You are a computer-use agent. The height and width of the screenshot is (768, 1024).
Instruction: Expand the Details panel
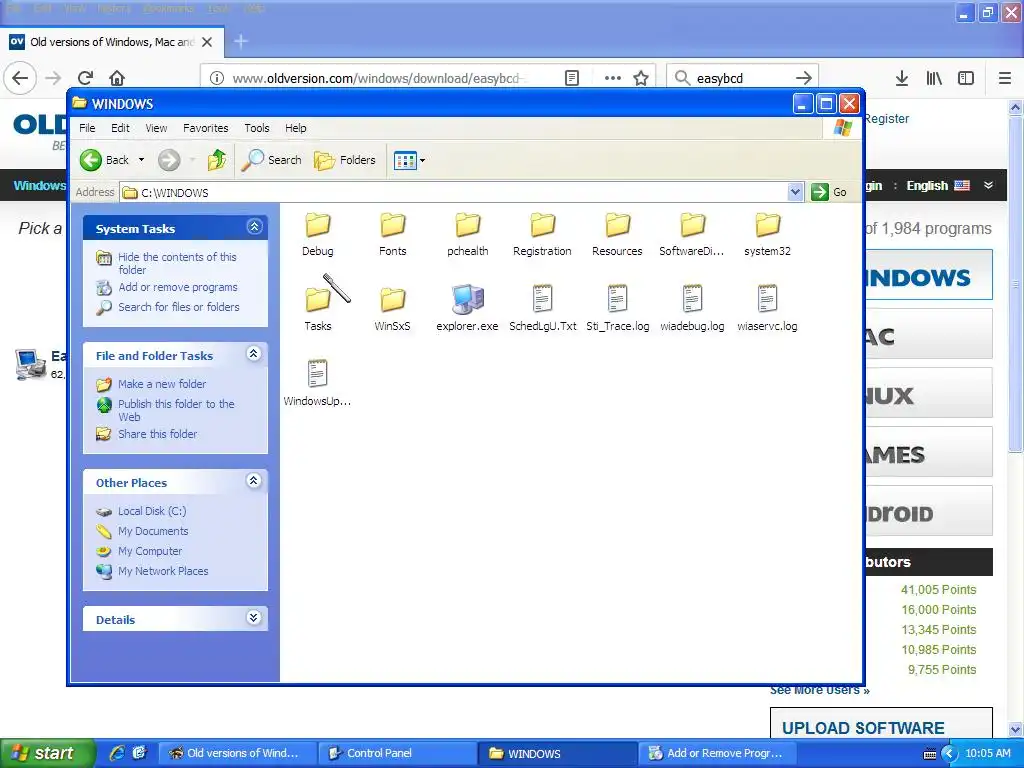(254, 618)
